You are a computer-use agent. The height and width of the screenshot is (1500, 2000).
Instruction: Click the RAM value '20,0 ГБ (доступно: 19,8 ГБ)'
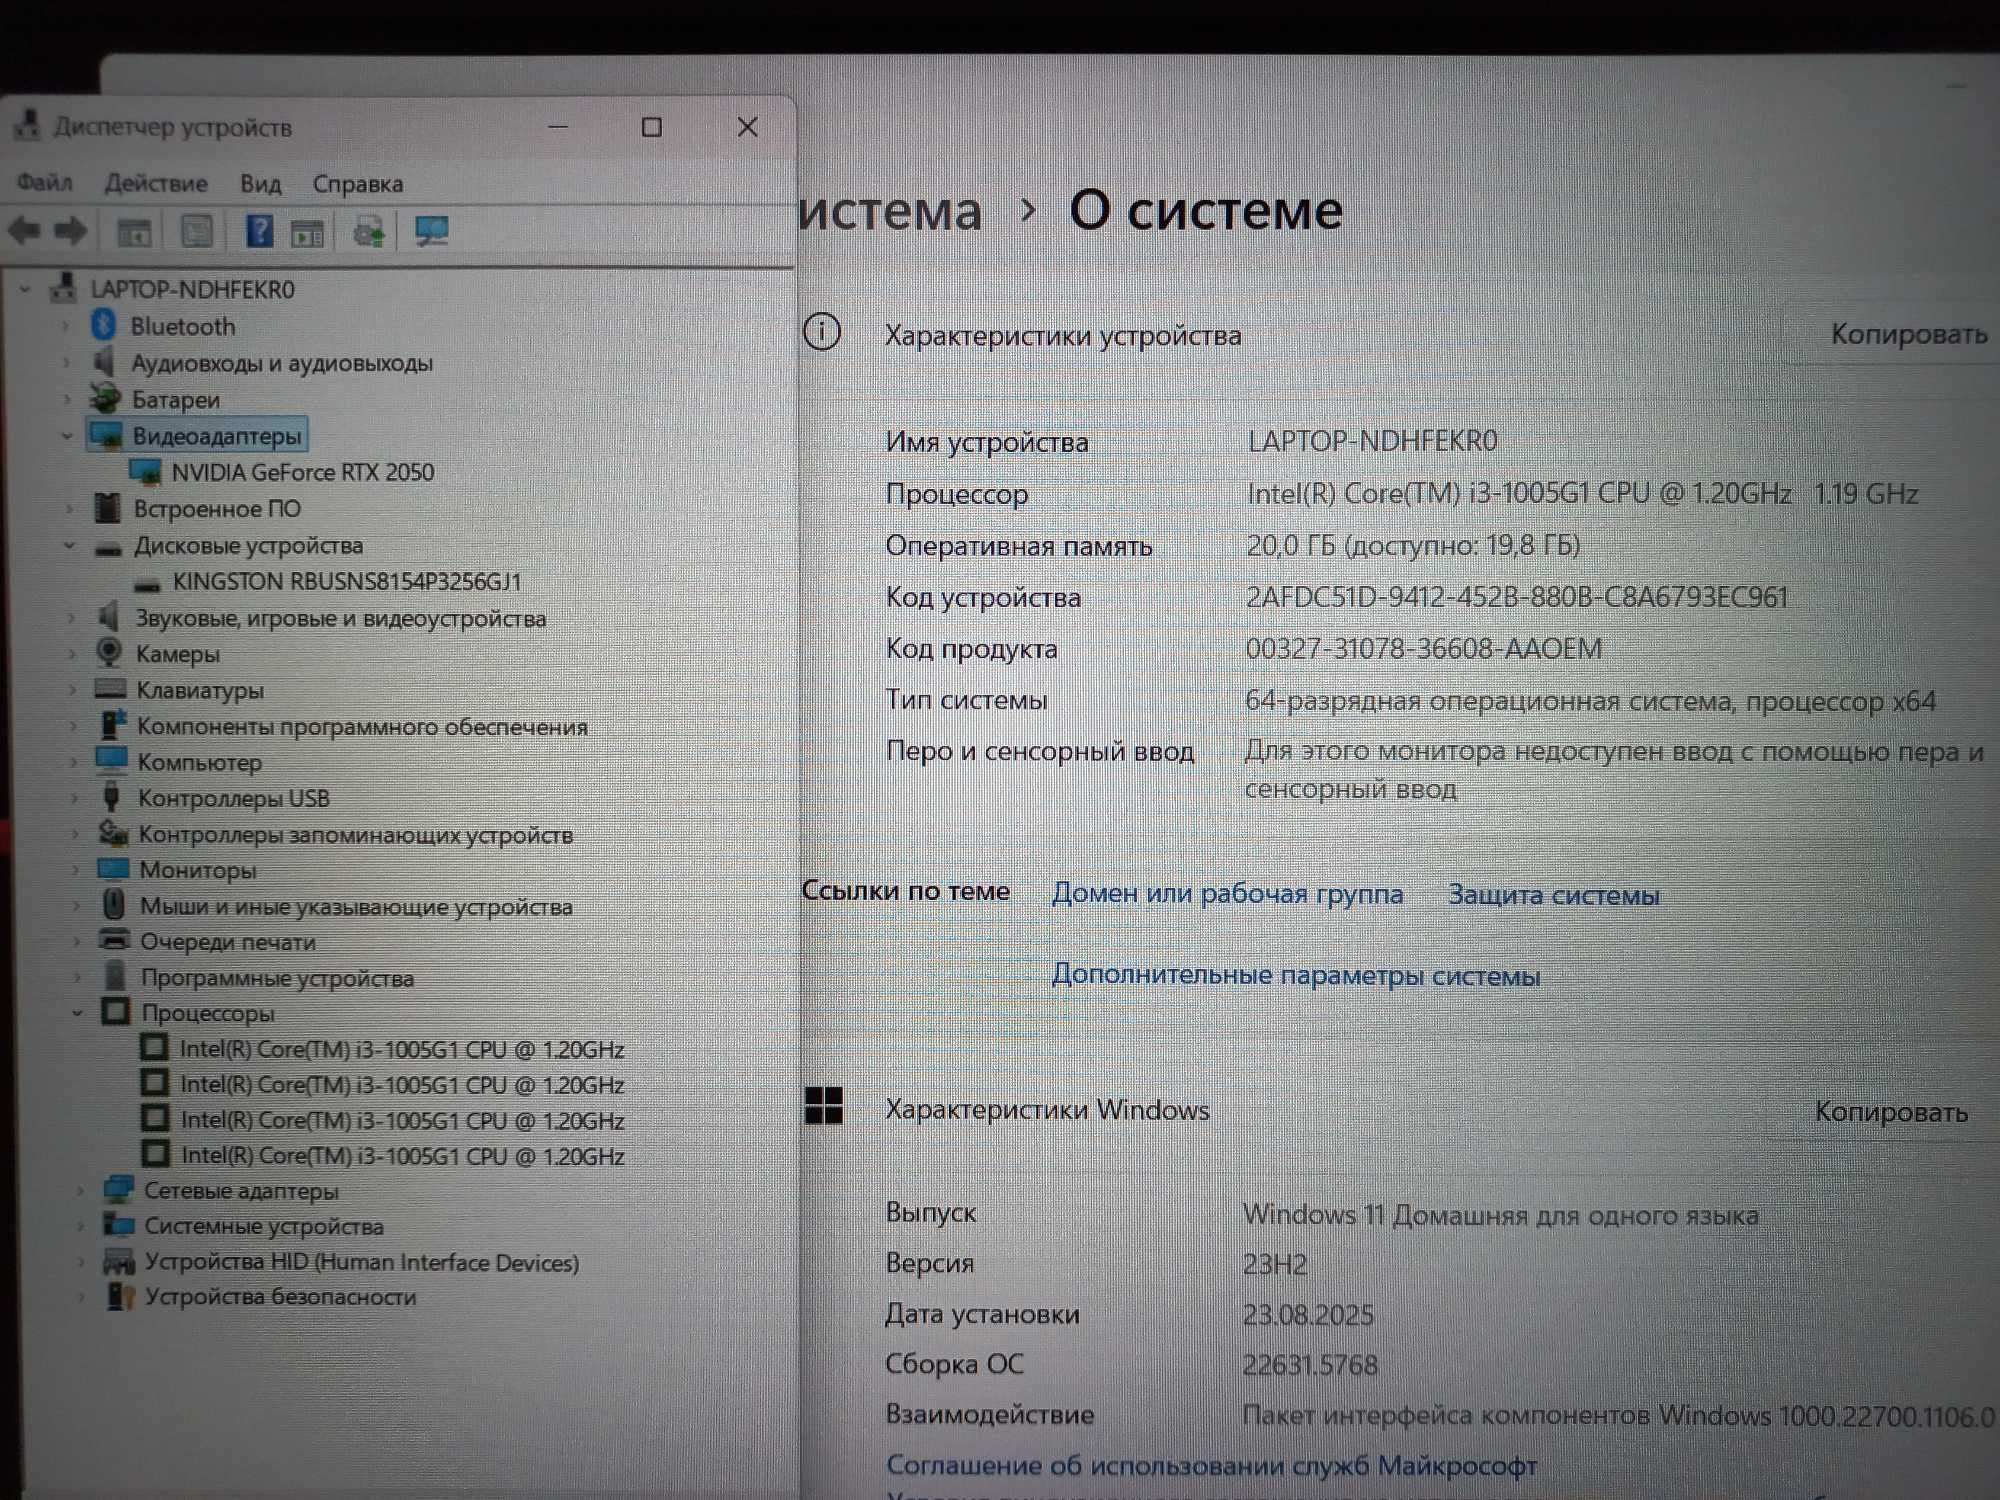click(1413, 545)
